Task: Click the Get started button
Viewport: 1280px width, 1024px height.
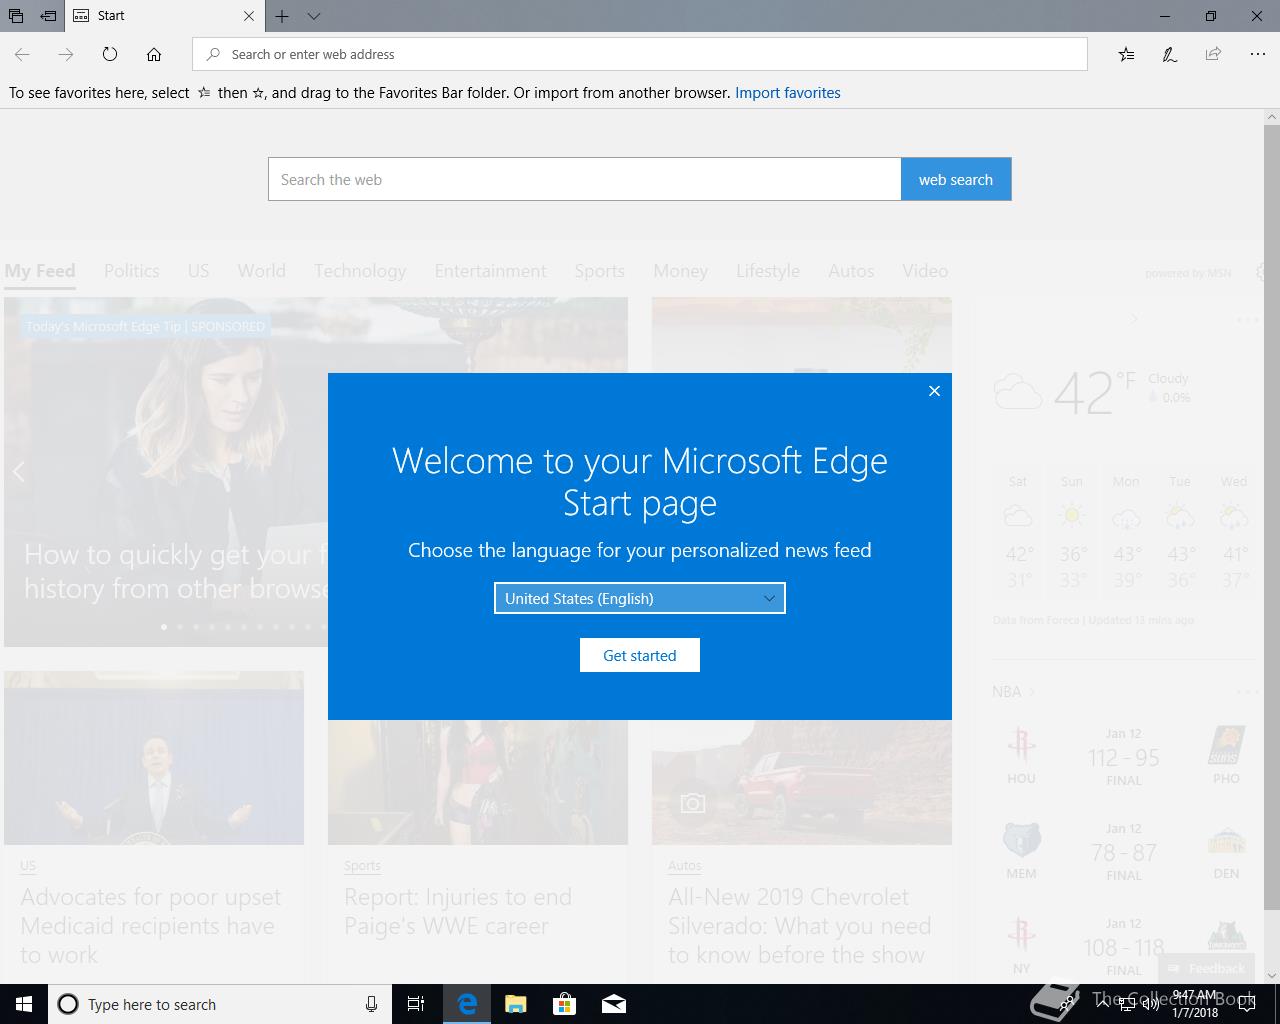Action: pos(640,655)
